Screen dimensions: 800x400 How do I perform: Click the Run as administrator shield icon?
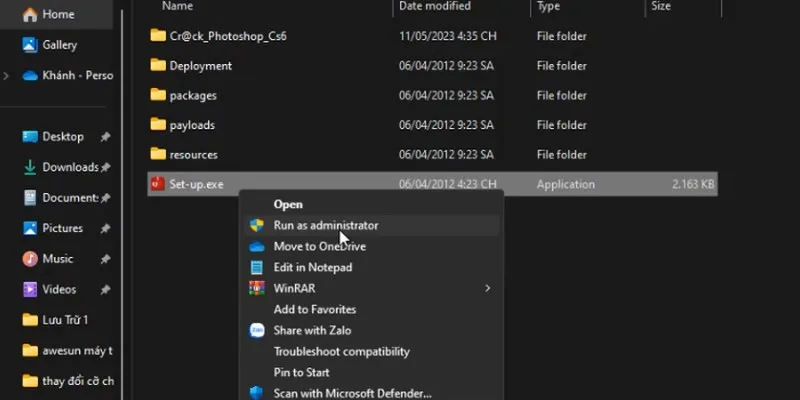pyautogui.click(x=256, y=226)
